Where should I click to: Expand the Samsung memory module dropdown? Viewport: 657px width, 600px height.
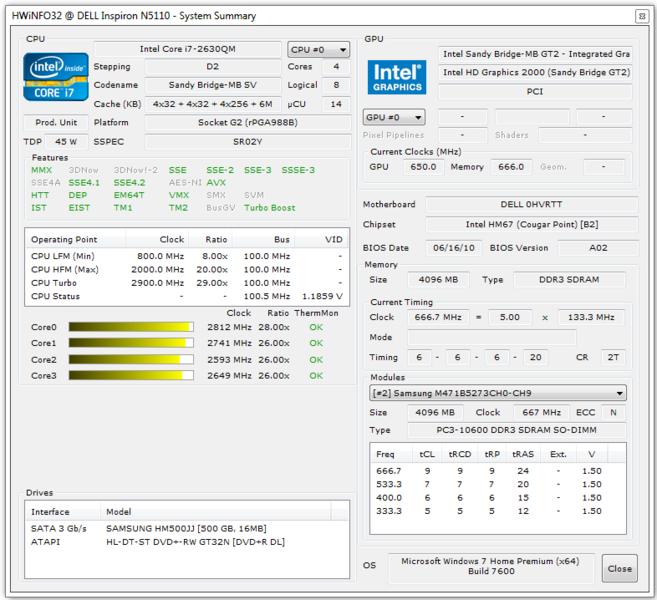click(x=498, y=393)
